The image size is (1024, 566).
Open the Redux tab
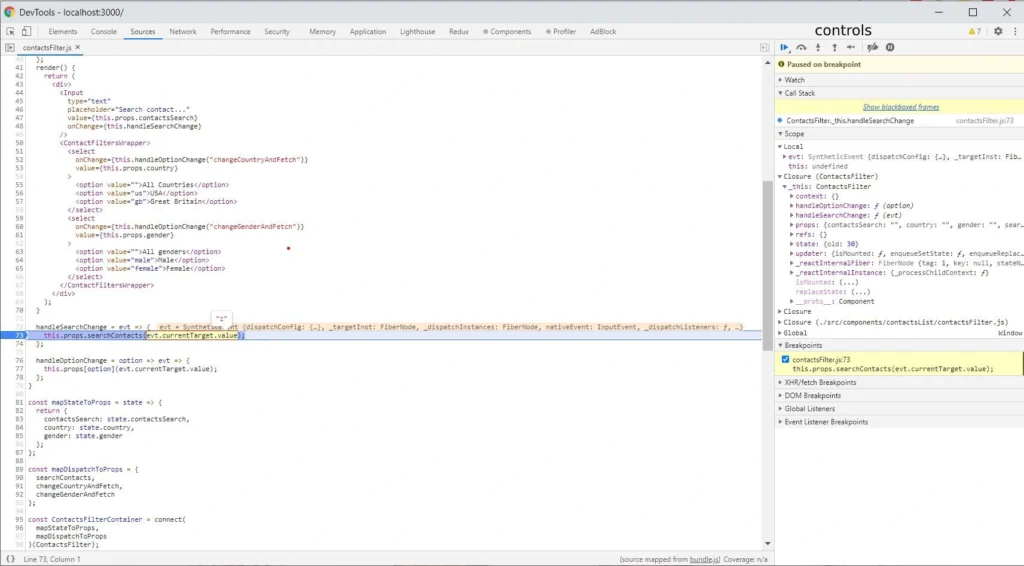(x=458, y=31)
